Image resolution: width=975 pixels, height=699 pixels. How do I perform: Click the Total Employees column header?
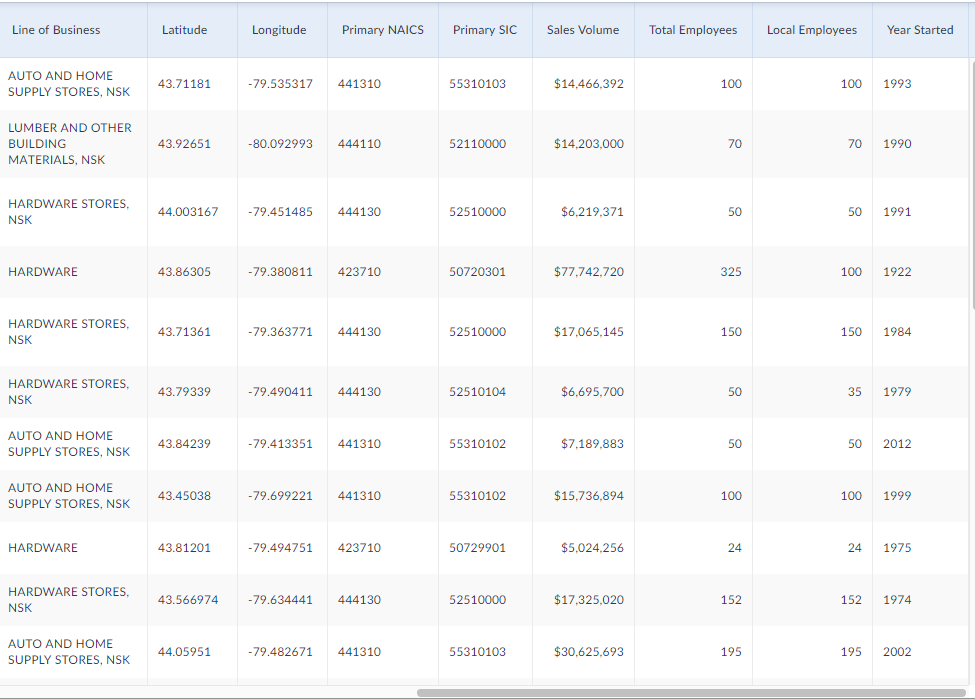[x=693, y=30]
